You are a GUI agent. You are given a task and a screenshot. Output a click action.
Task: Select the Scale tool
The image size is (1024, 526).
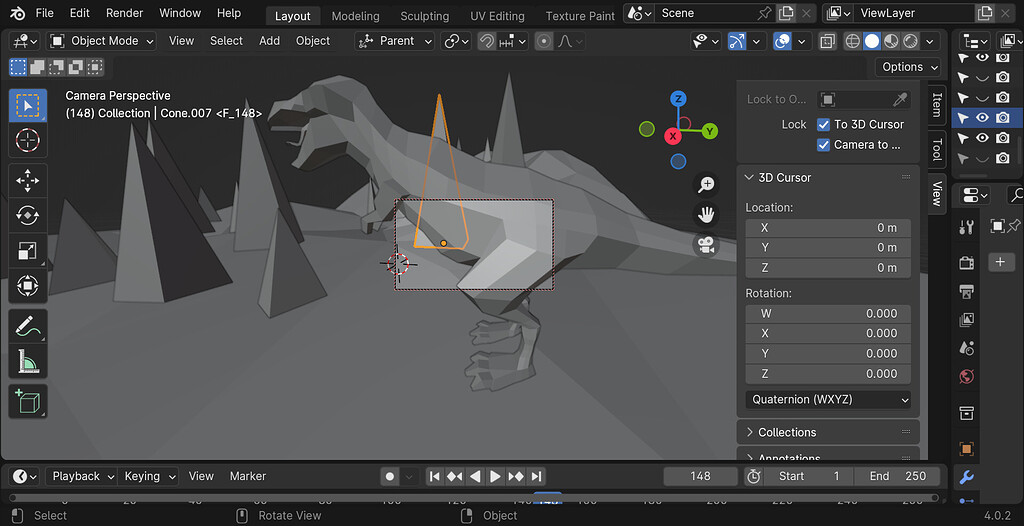tap(28, 251)
